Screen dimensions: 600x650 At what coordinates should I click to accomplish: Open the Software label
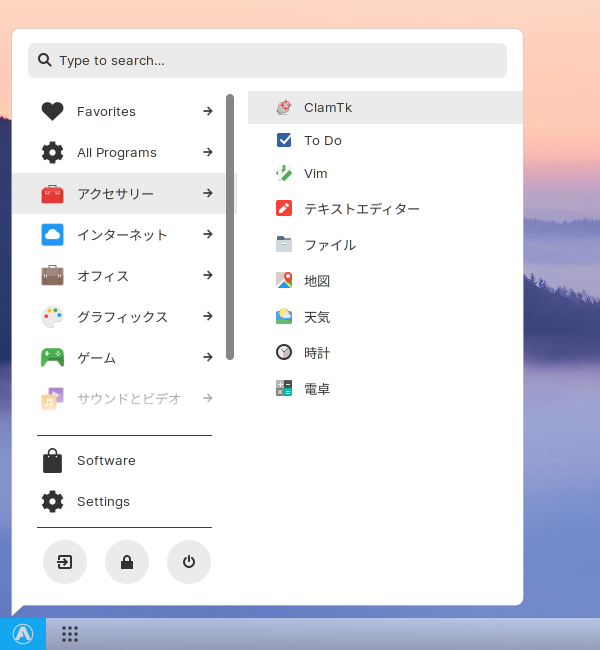pos(106,461)
